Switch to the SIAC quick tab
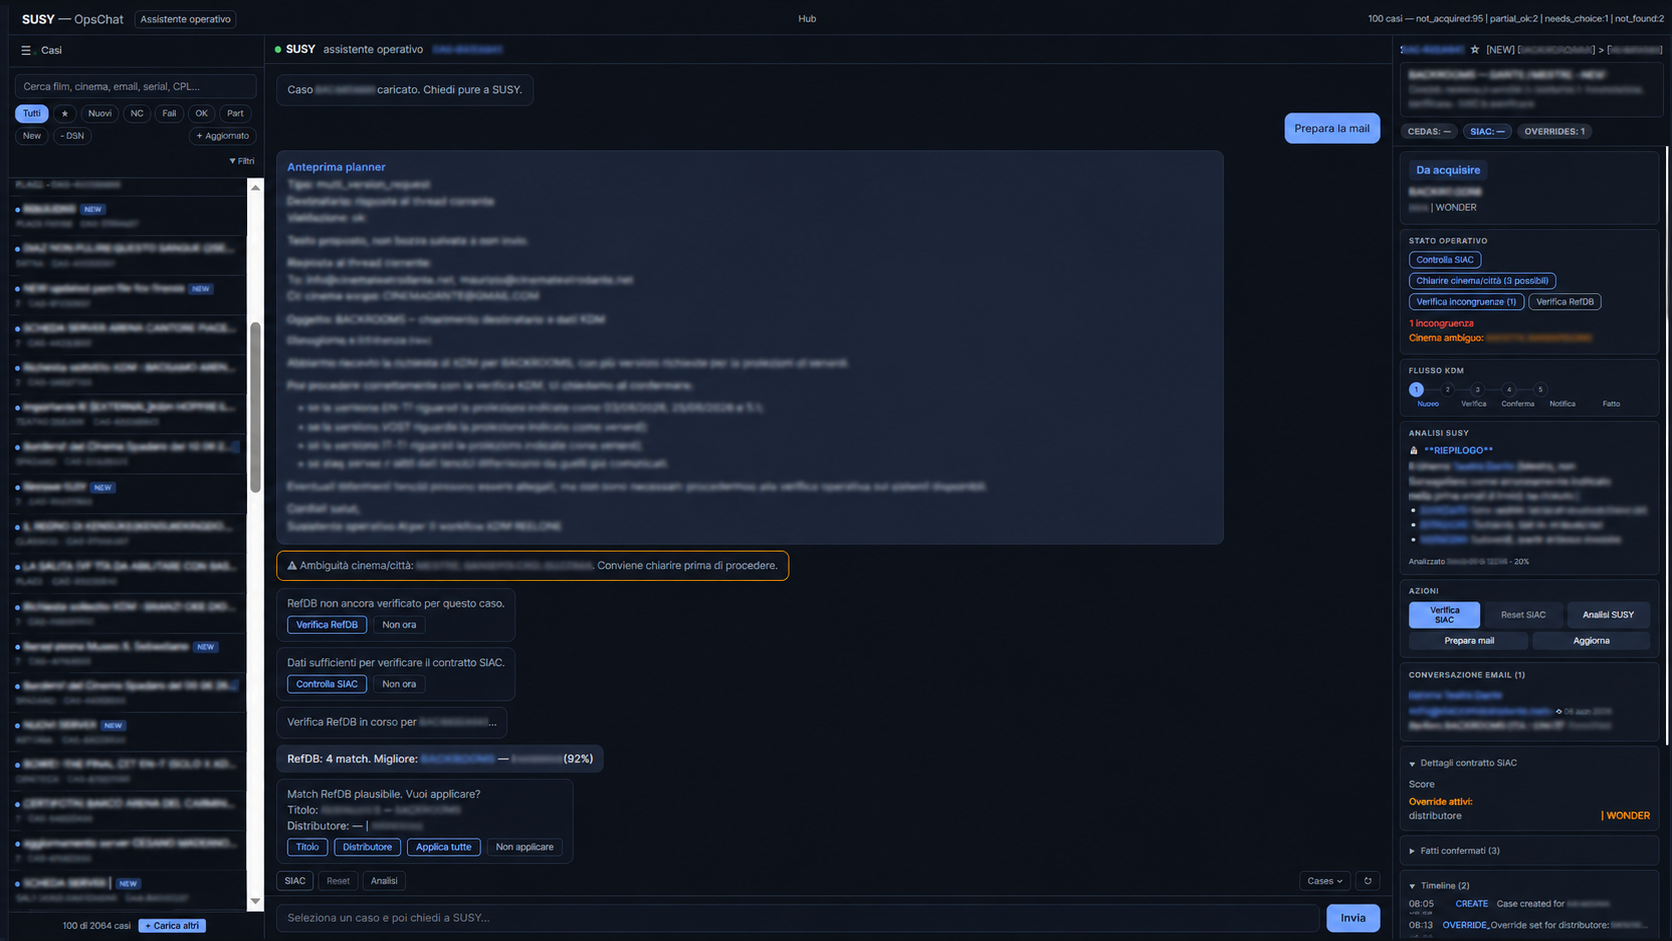 [295, 881]
